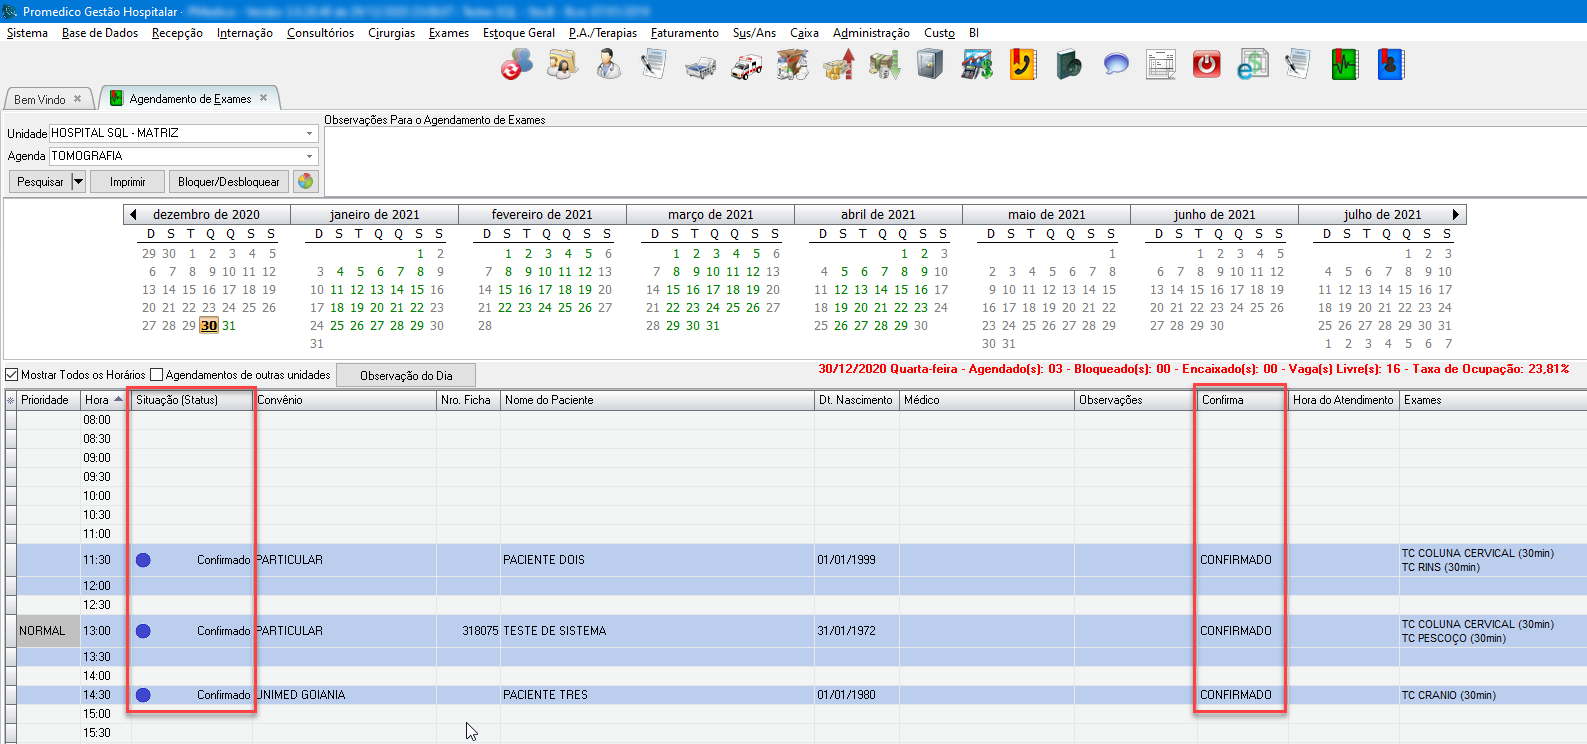
Task: Click the pie chart icon next to Bloquer/Desbloquear
Action: click(305, 181)
